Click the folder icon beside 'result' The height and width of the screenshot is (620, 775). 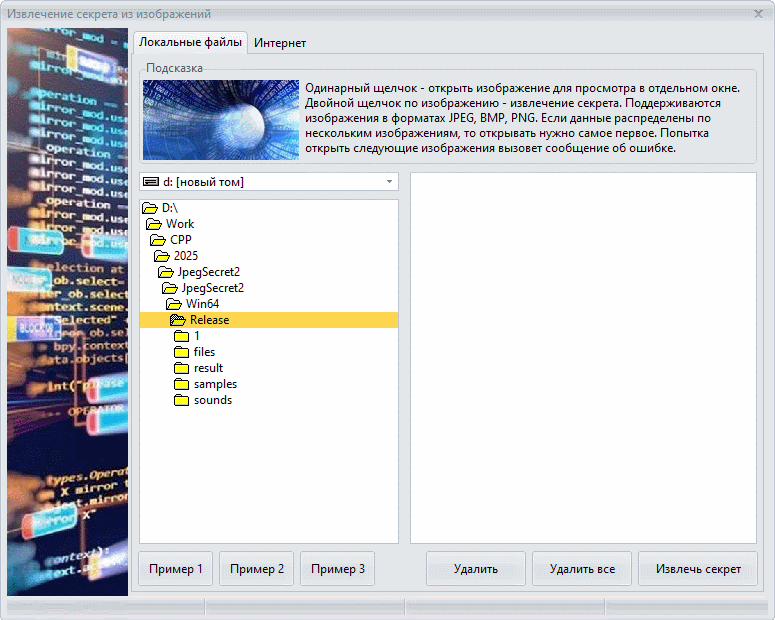181,368
